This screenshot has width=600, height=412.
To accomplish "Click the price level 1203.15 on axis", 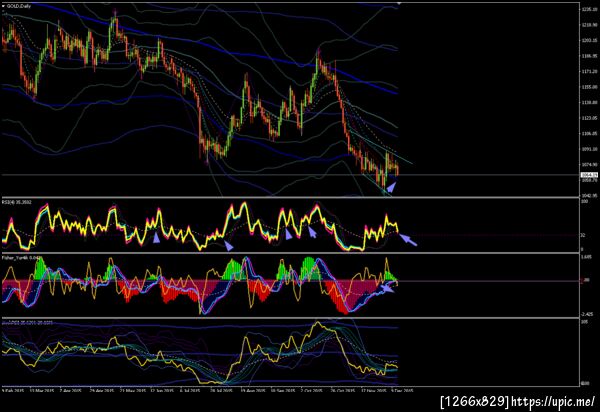I will (590, 41).
